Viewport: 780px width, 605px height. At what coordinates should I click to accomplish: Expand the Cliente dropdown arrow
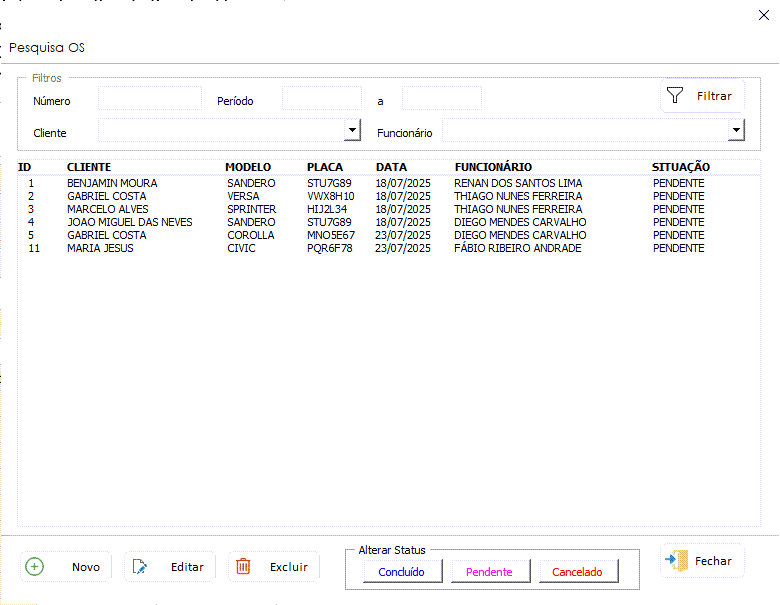[x=352, y=130]
